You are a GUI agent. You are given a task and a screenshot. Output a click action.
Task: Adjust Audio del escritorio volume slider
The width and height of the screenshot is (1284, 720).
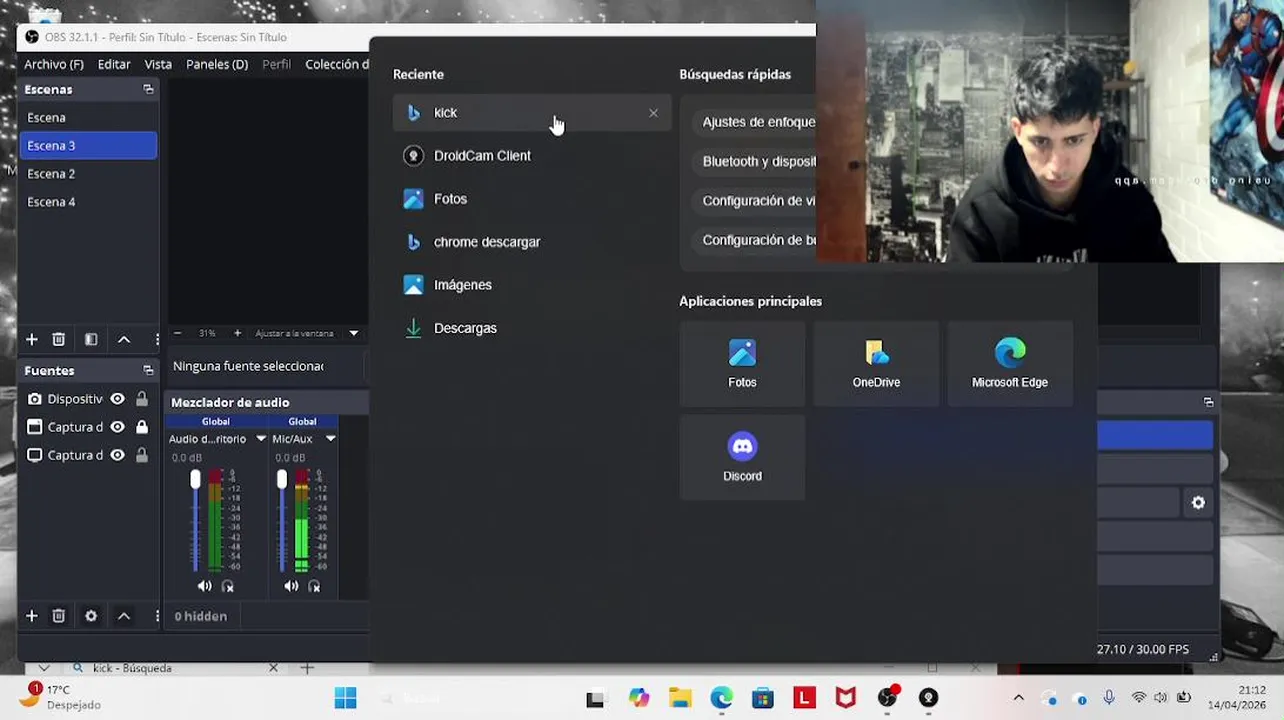pos(195,480)
